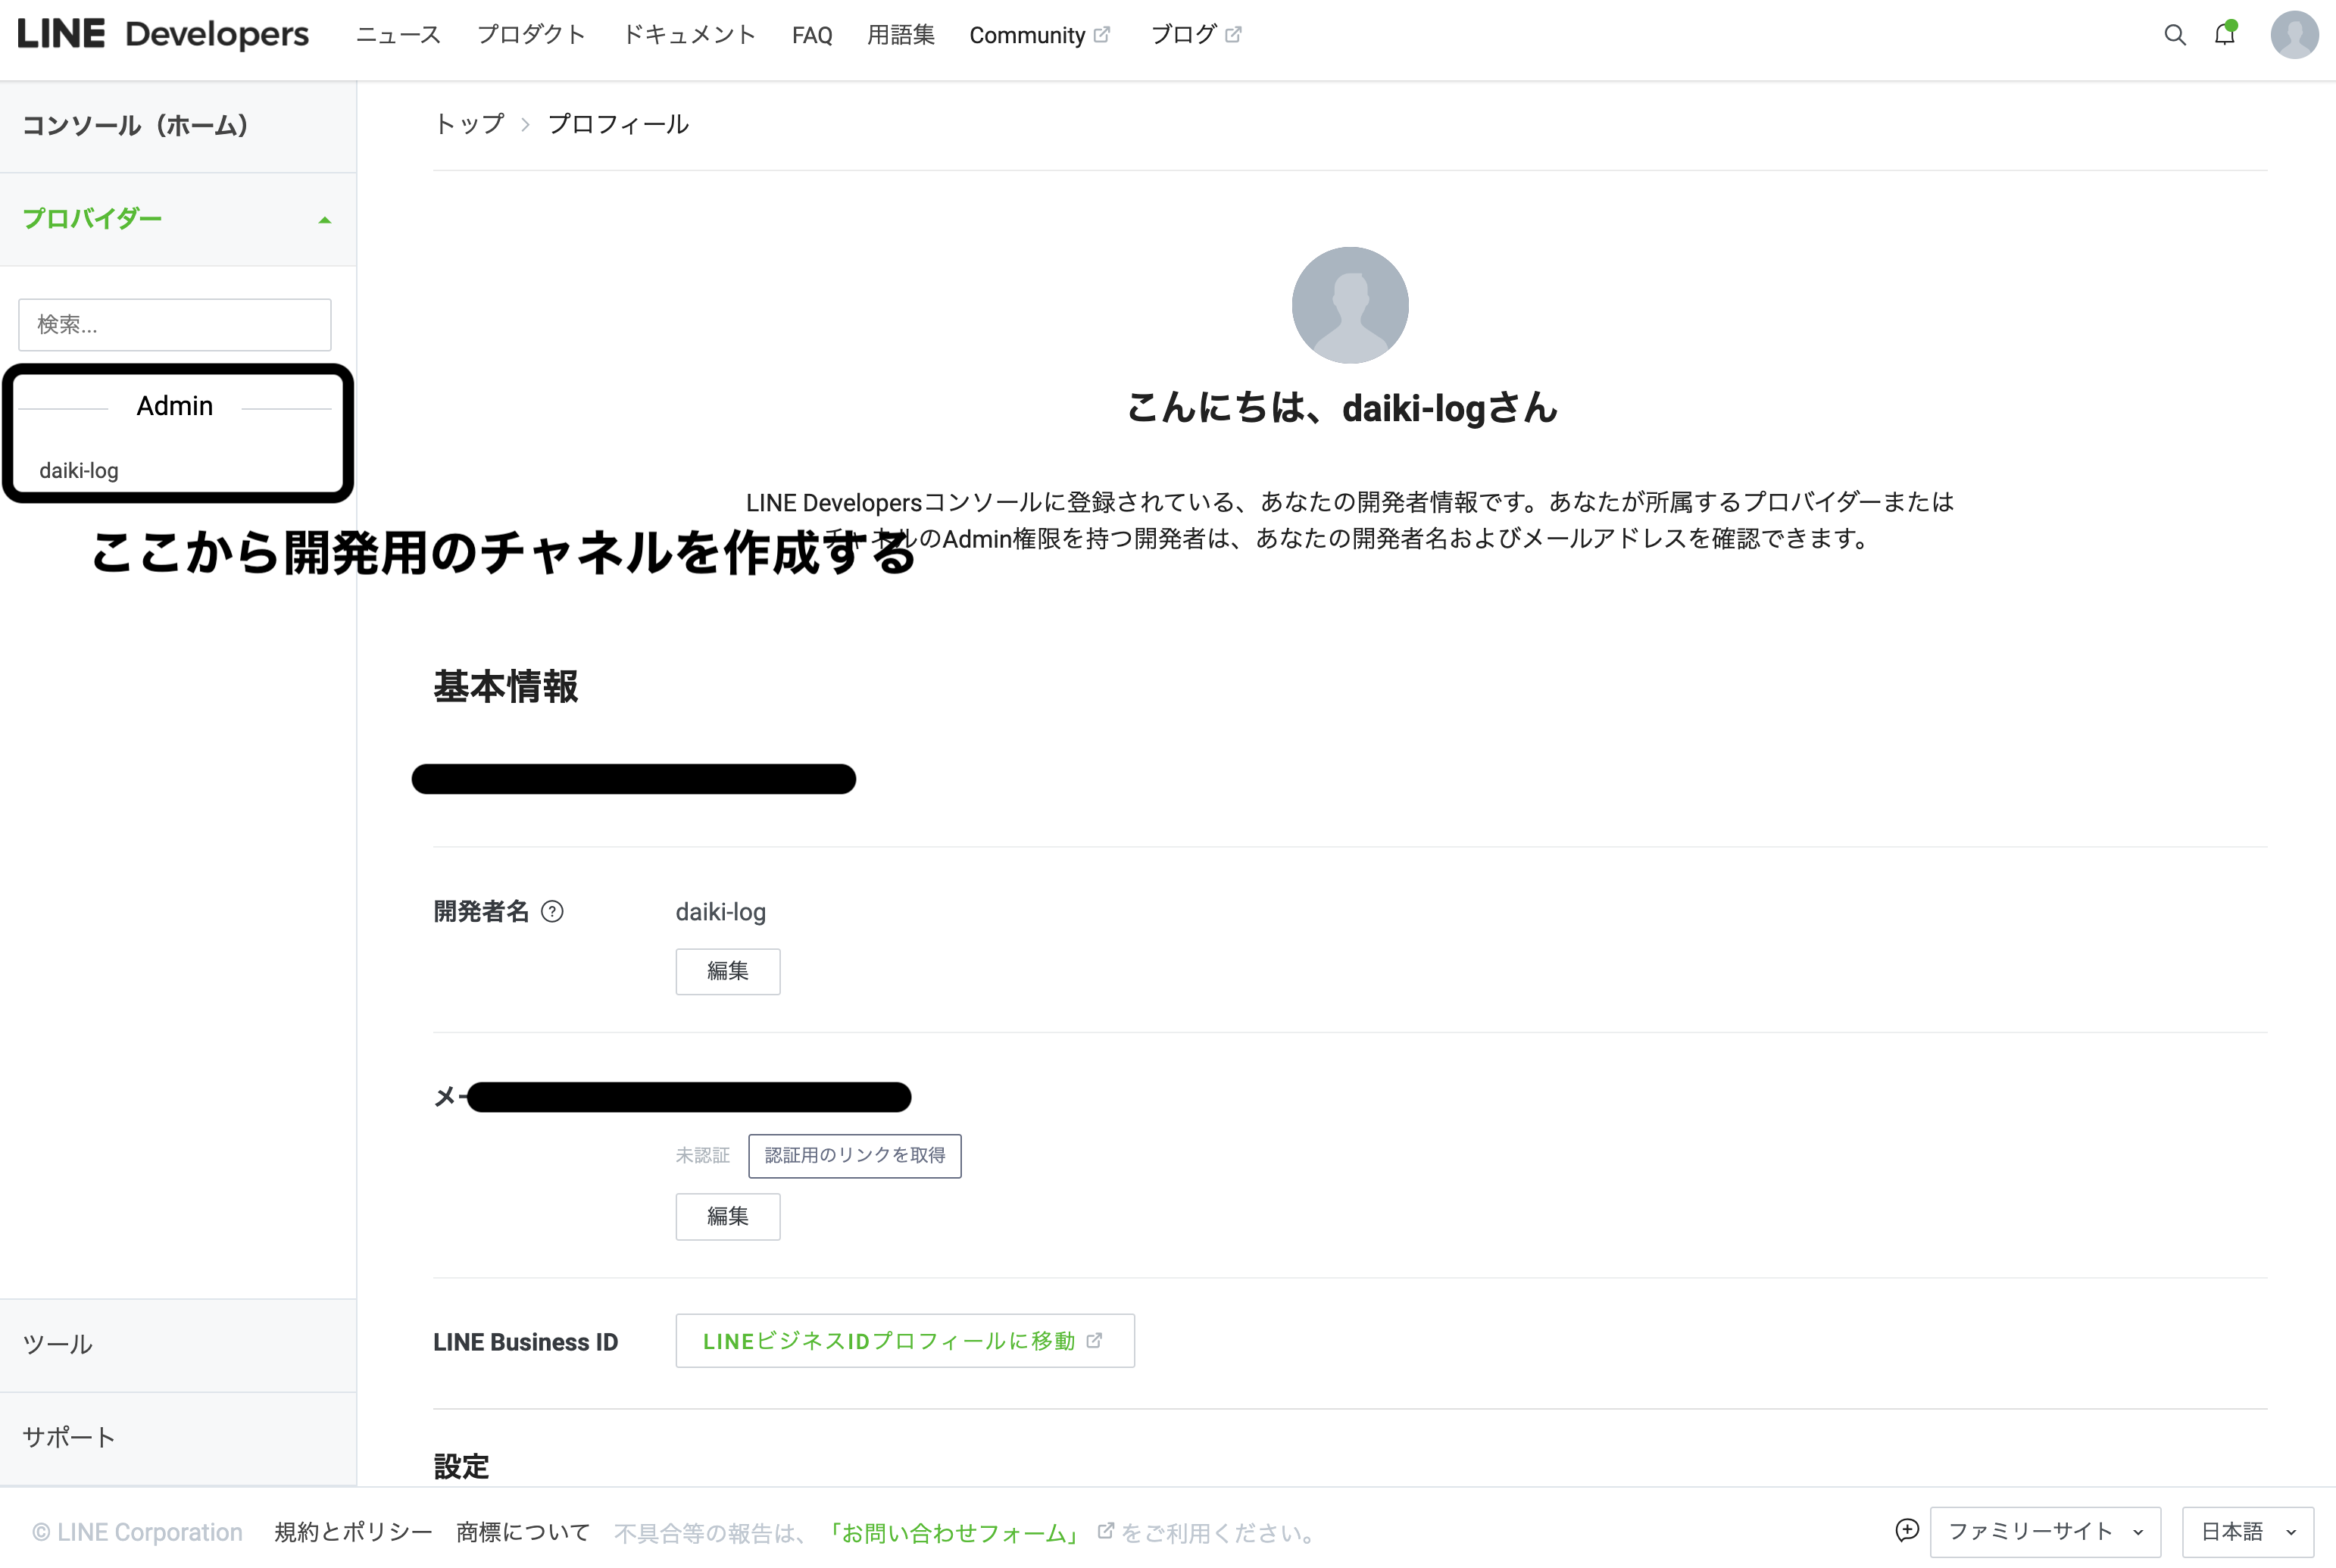This screenshot has height=1568, width=2336.
Task: Open the ファミリーサイト dropdown
Action: pyautogui.click(x=2045, y=1532)
